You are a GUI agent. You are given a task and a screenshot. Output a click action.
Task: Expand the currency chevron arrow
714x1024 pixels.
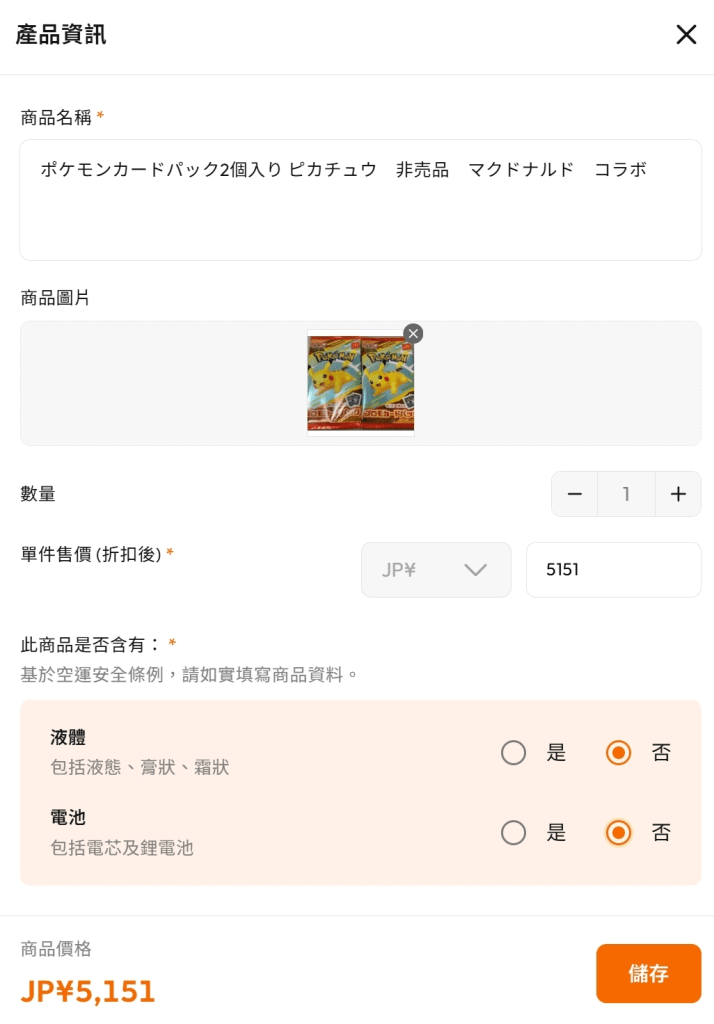pos(475,570)
